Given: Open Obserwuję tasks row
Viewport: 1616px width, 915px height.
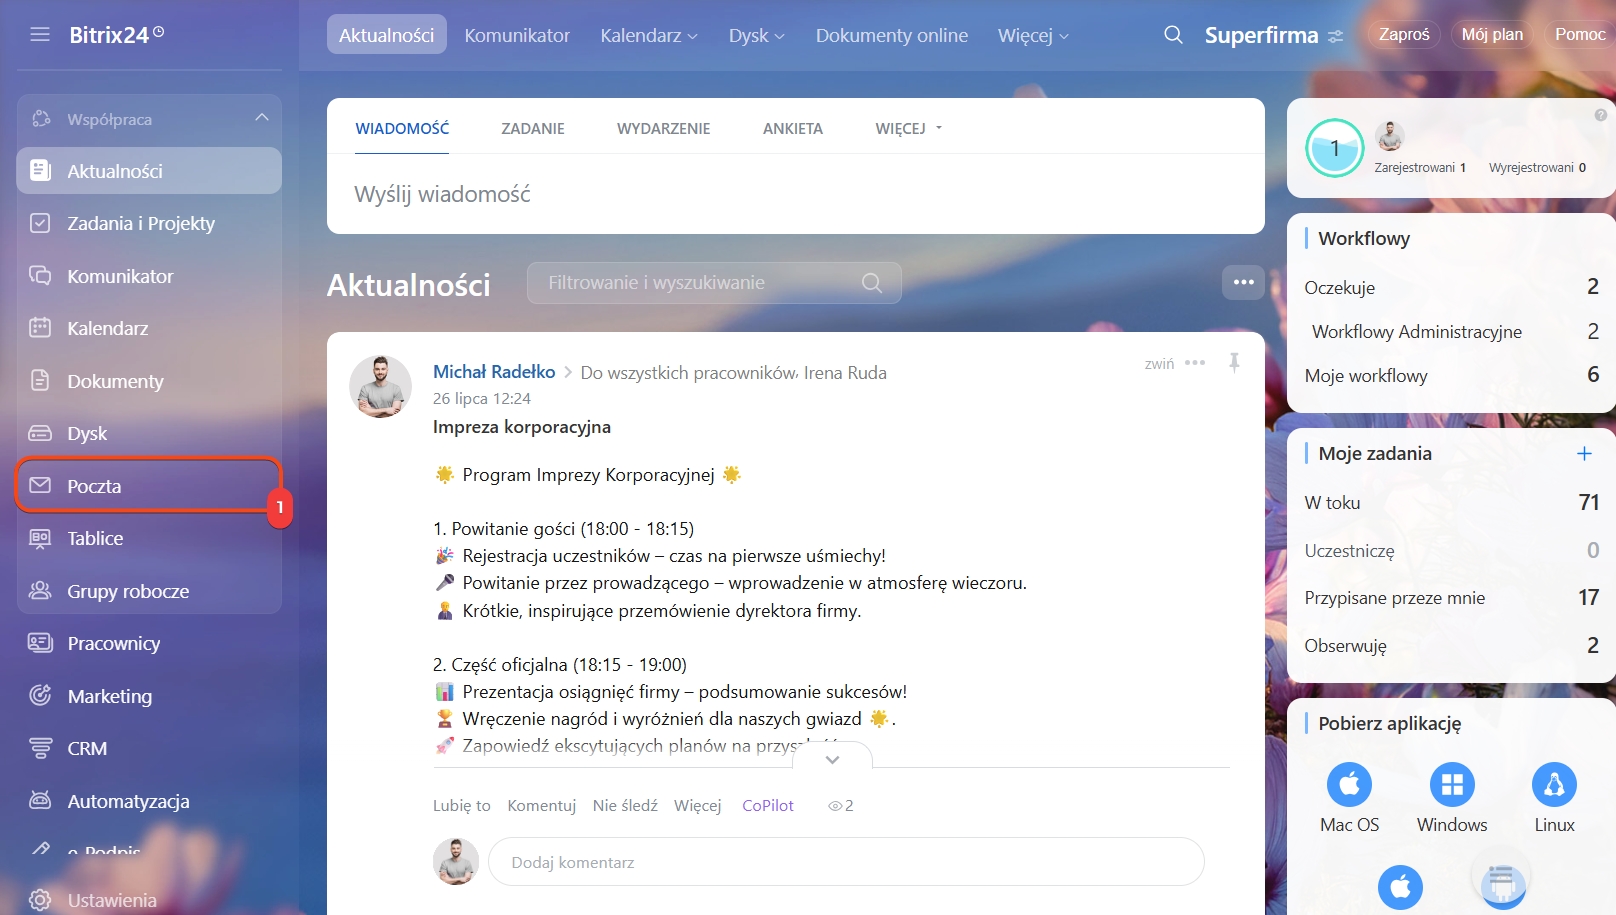Looking at the screenshot, I should coord(1451,646).
